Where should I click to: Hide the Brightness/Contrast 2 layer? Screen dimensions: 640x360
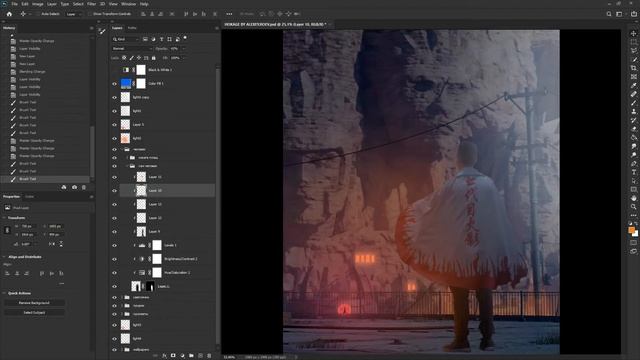tap(114, 259)
